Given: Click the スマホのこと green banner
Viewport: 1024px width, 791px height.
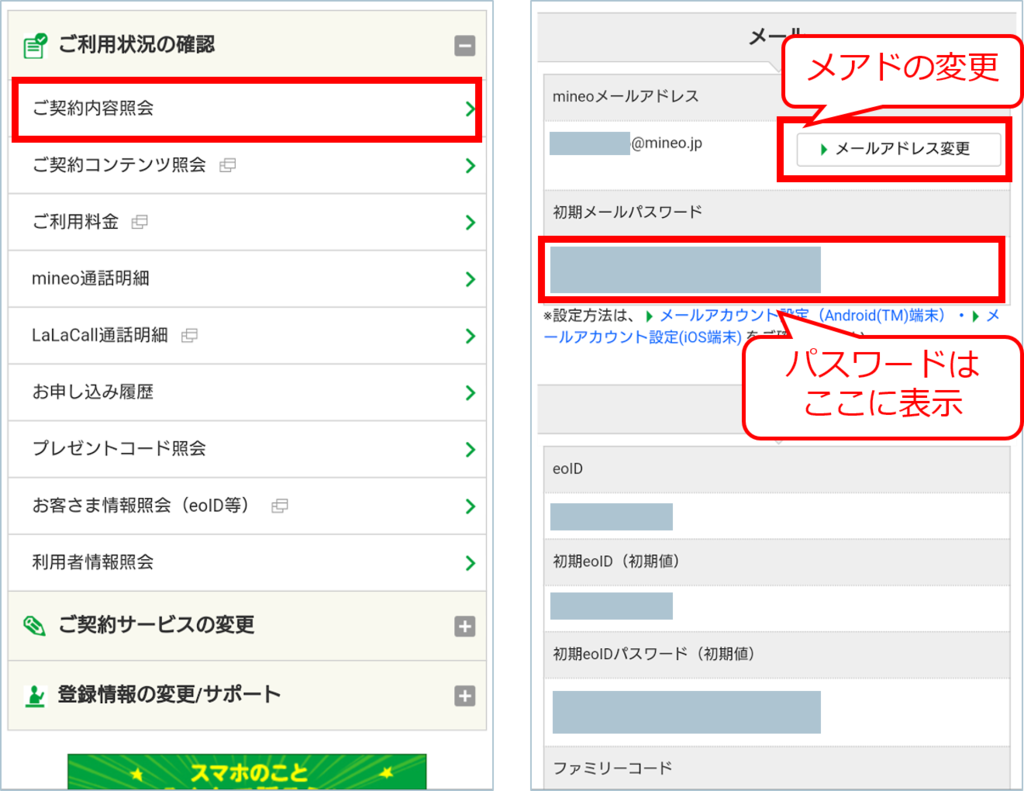Looking at the screenshot, I should (x=247, y=772).
